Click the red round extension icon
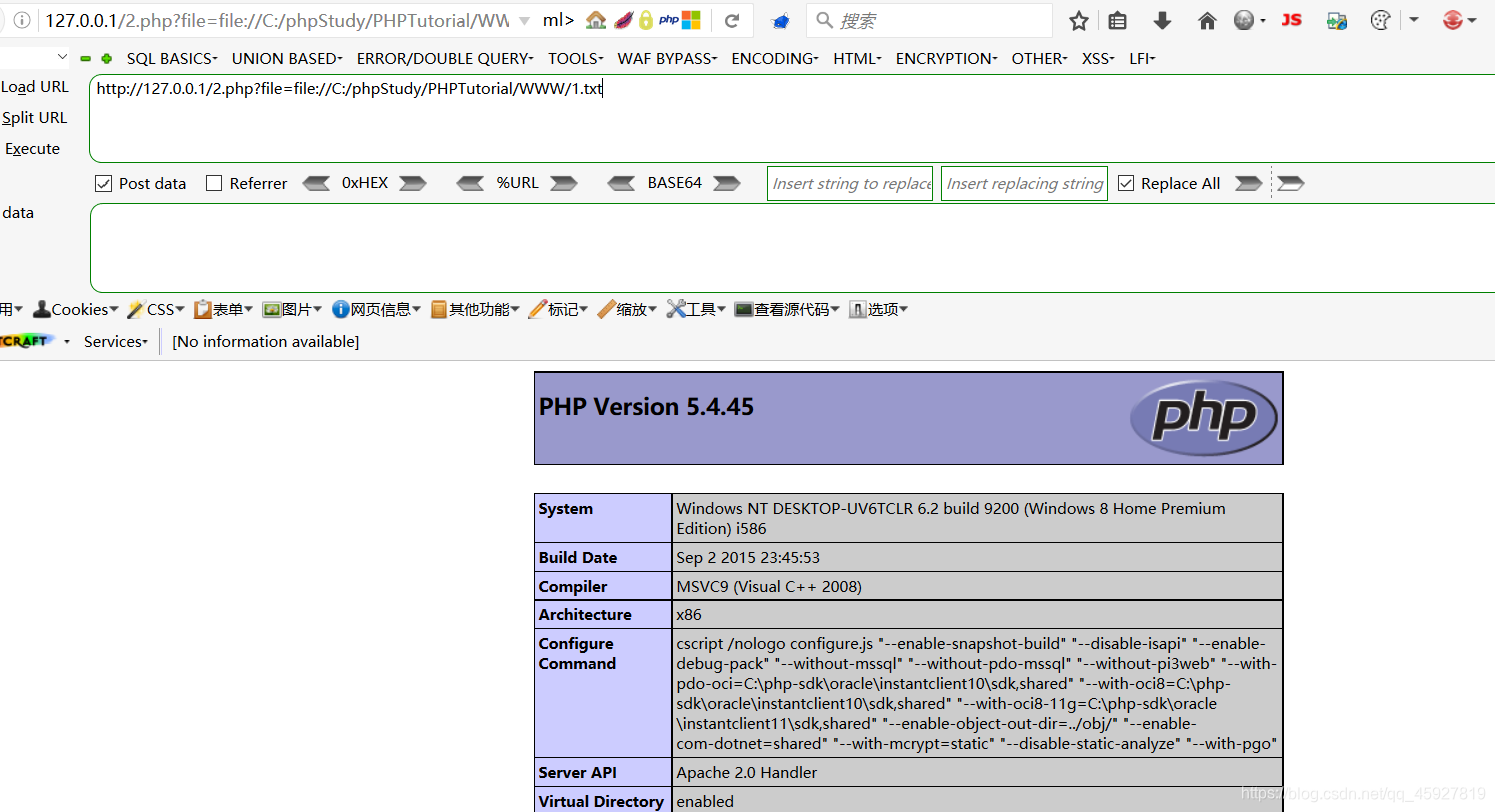This screenshot has height=812, width=1495. click(1453, 20)
